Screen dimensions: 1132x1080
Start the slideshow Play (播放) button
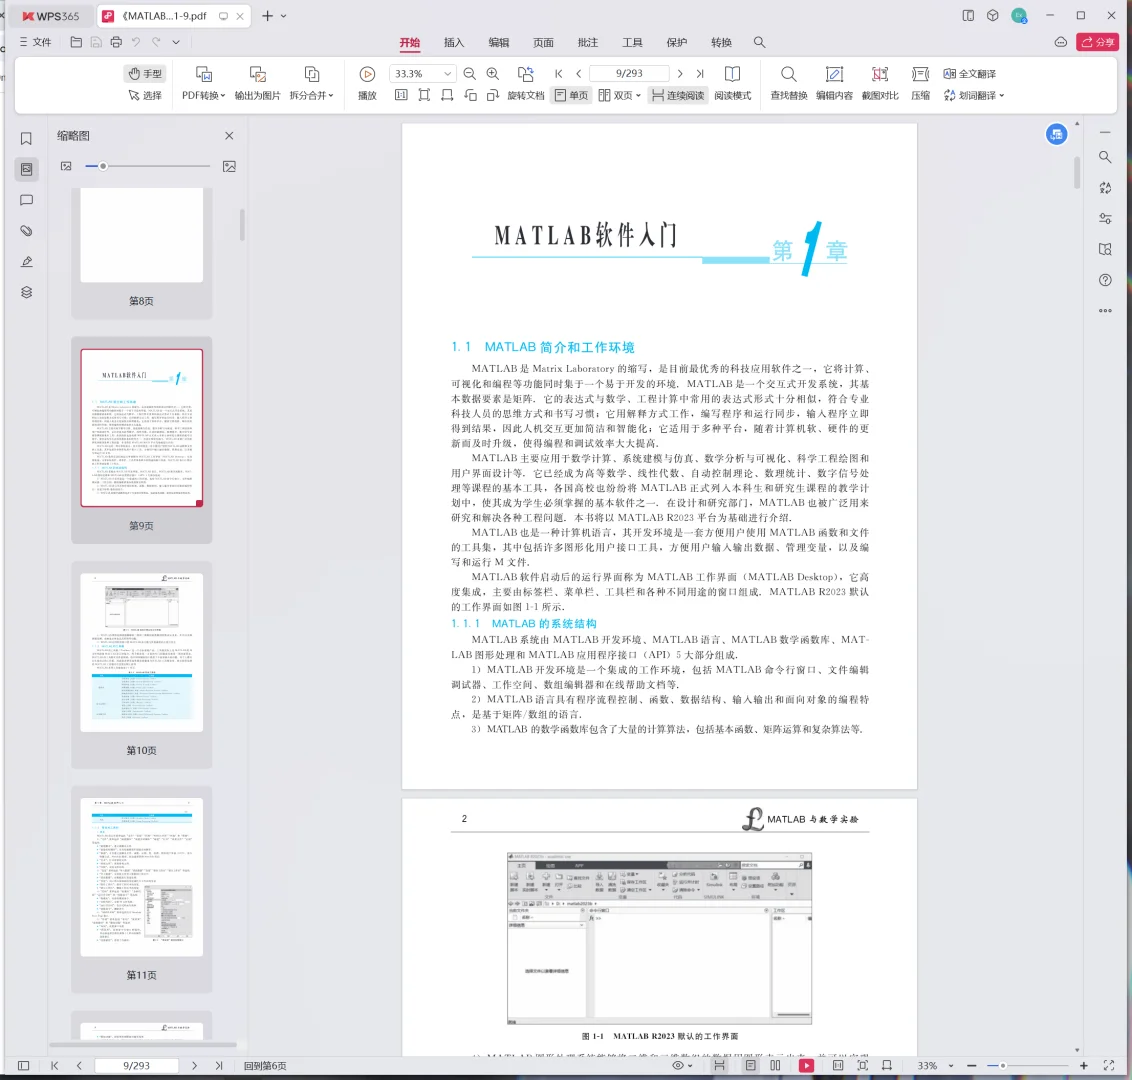tap(367, 83)
